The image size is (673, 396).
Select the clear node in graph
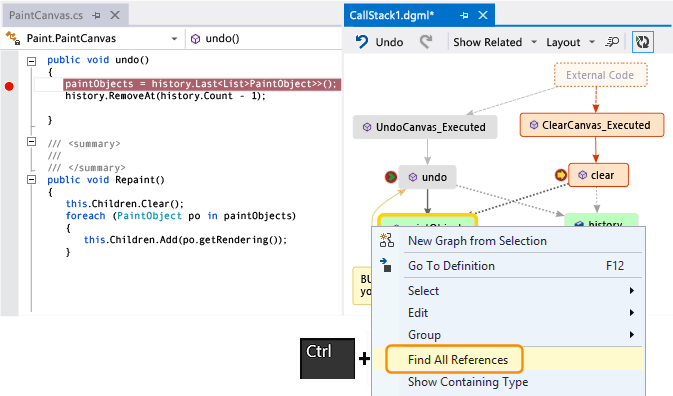(598, 175)
